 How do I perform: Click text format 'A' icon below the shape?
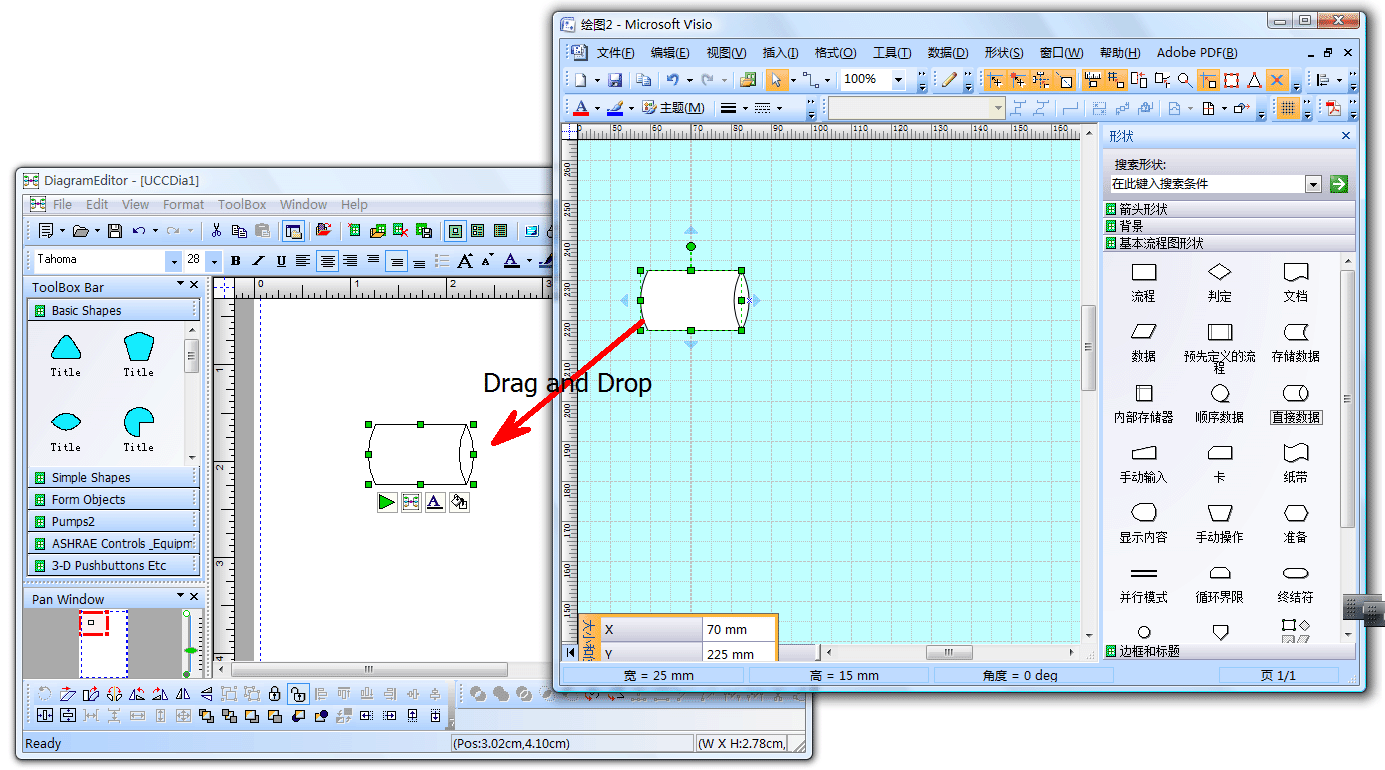click(x=435, y=502)
